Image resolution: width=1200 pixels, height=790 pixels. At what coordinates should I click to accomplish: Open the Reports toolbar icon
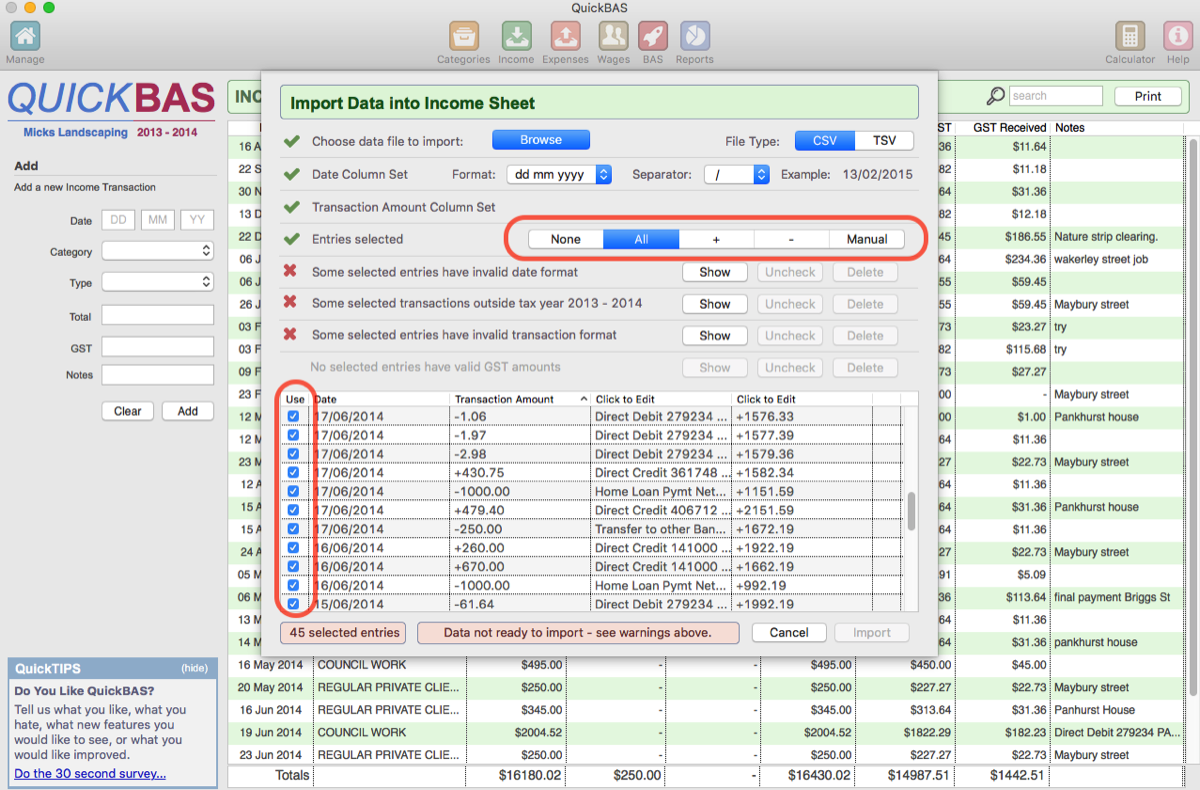coord(694,37)
